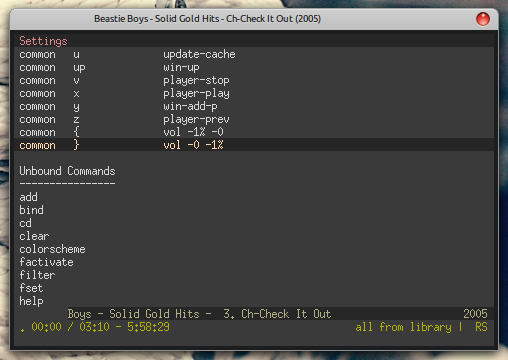Viewport: 508px width, 360px height.
Task: Select the highlighted 'vol -0 -1%' row
Action: pos(254,145)
